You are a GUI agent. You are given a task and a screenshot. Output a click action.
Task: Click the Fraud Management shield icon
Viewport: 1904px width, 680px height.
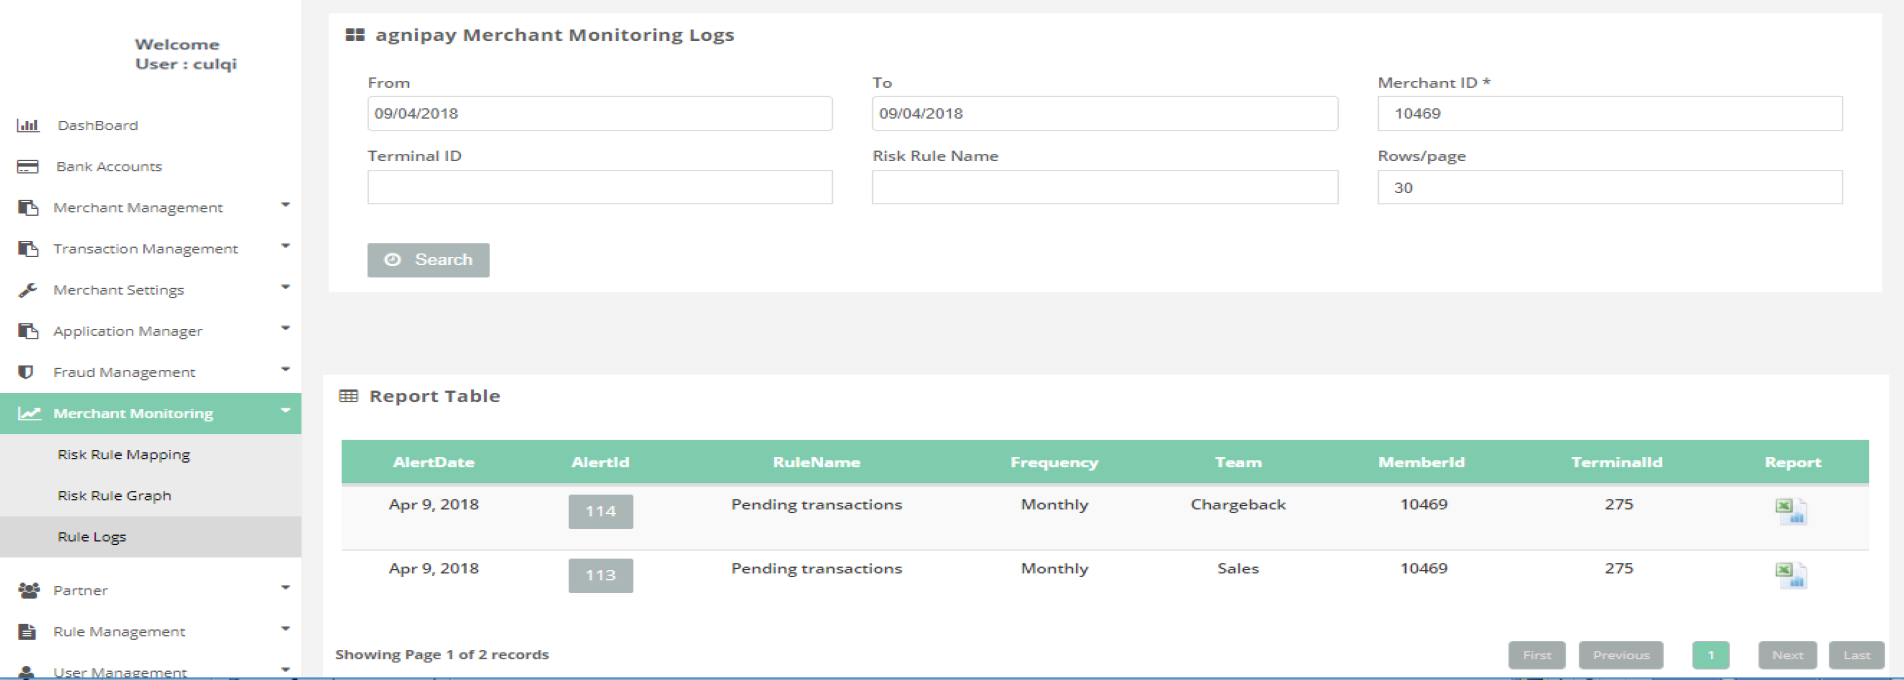coord(27,372)
